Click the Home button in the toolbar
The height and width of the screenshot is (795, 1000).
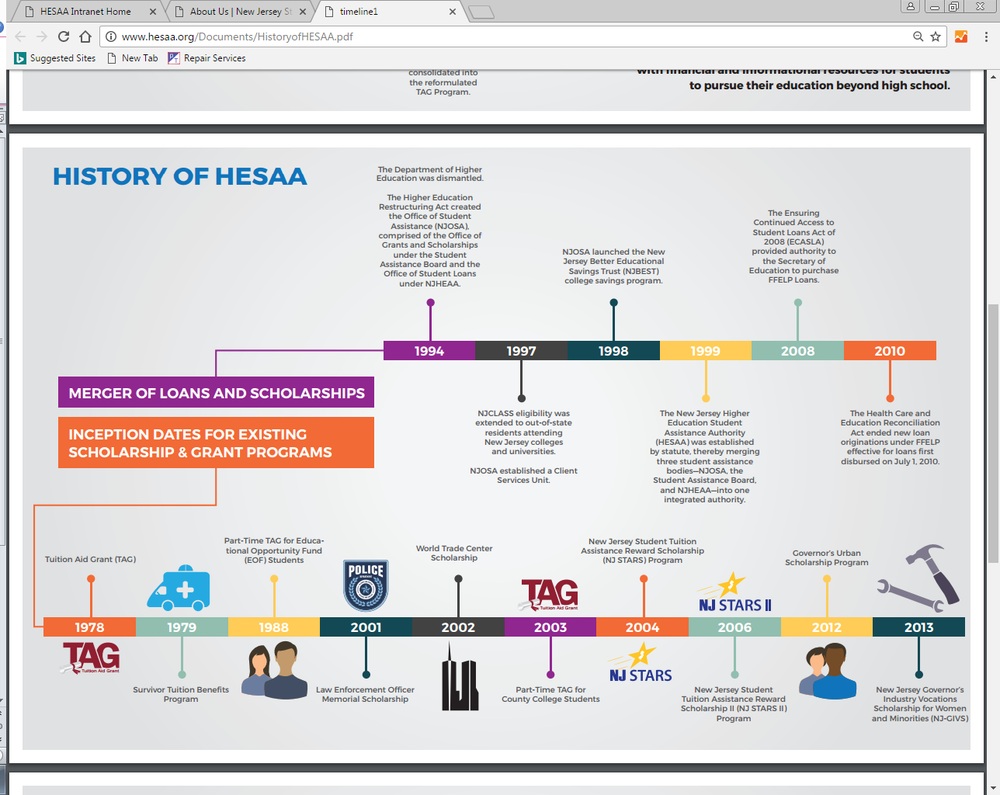(87, 36)
